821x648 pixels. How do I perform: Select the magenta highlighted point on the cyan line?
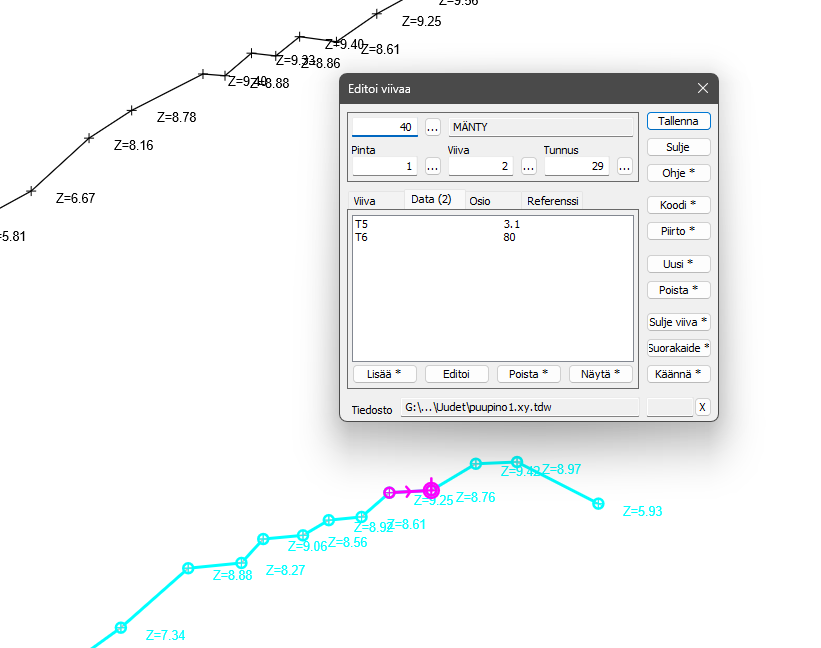(431, 490)
